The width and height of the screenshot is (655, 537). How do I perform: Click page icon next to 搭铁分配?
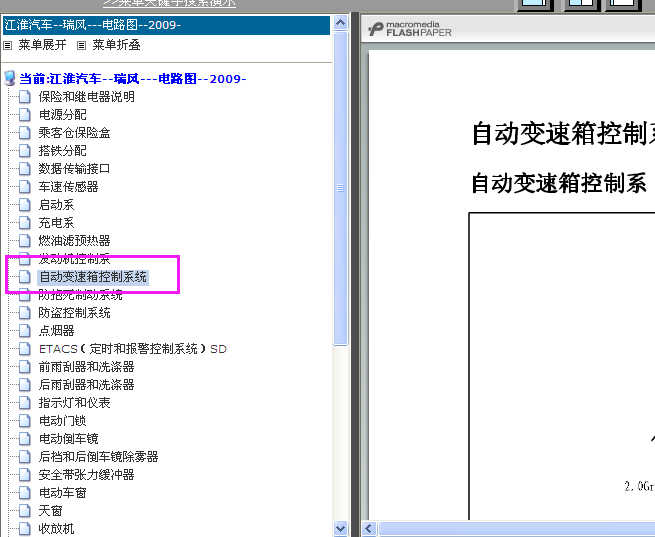(25, 150)
